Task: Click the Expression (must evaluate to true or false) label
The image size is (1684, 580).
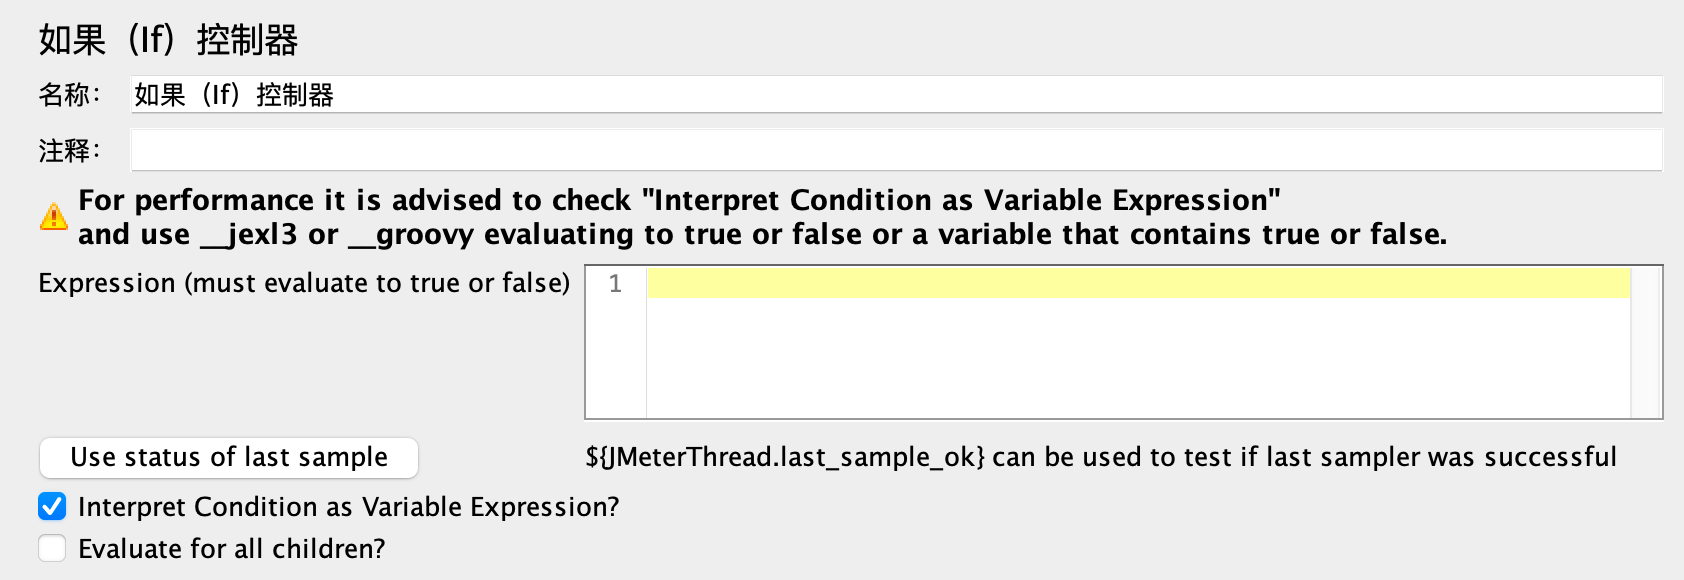Action: coord(304,284)
